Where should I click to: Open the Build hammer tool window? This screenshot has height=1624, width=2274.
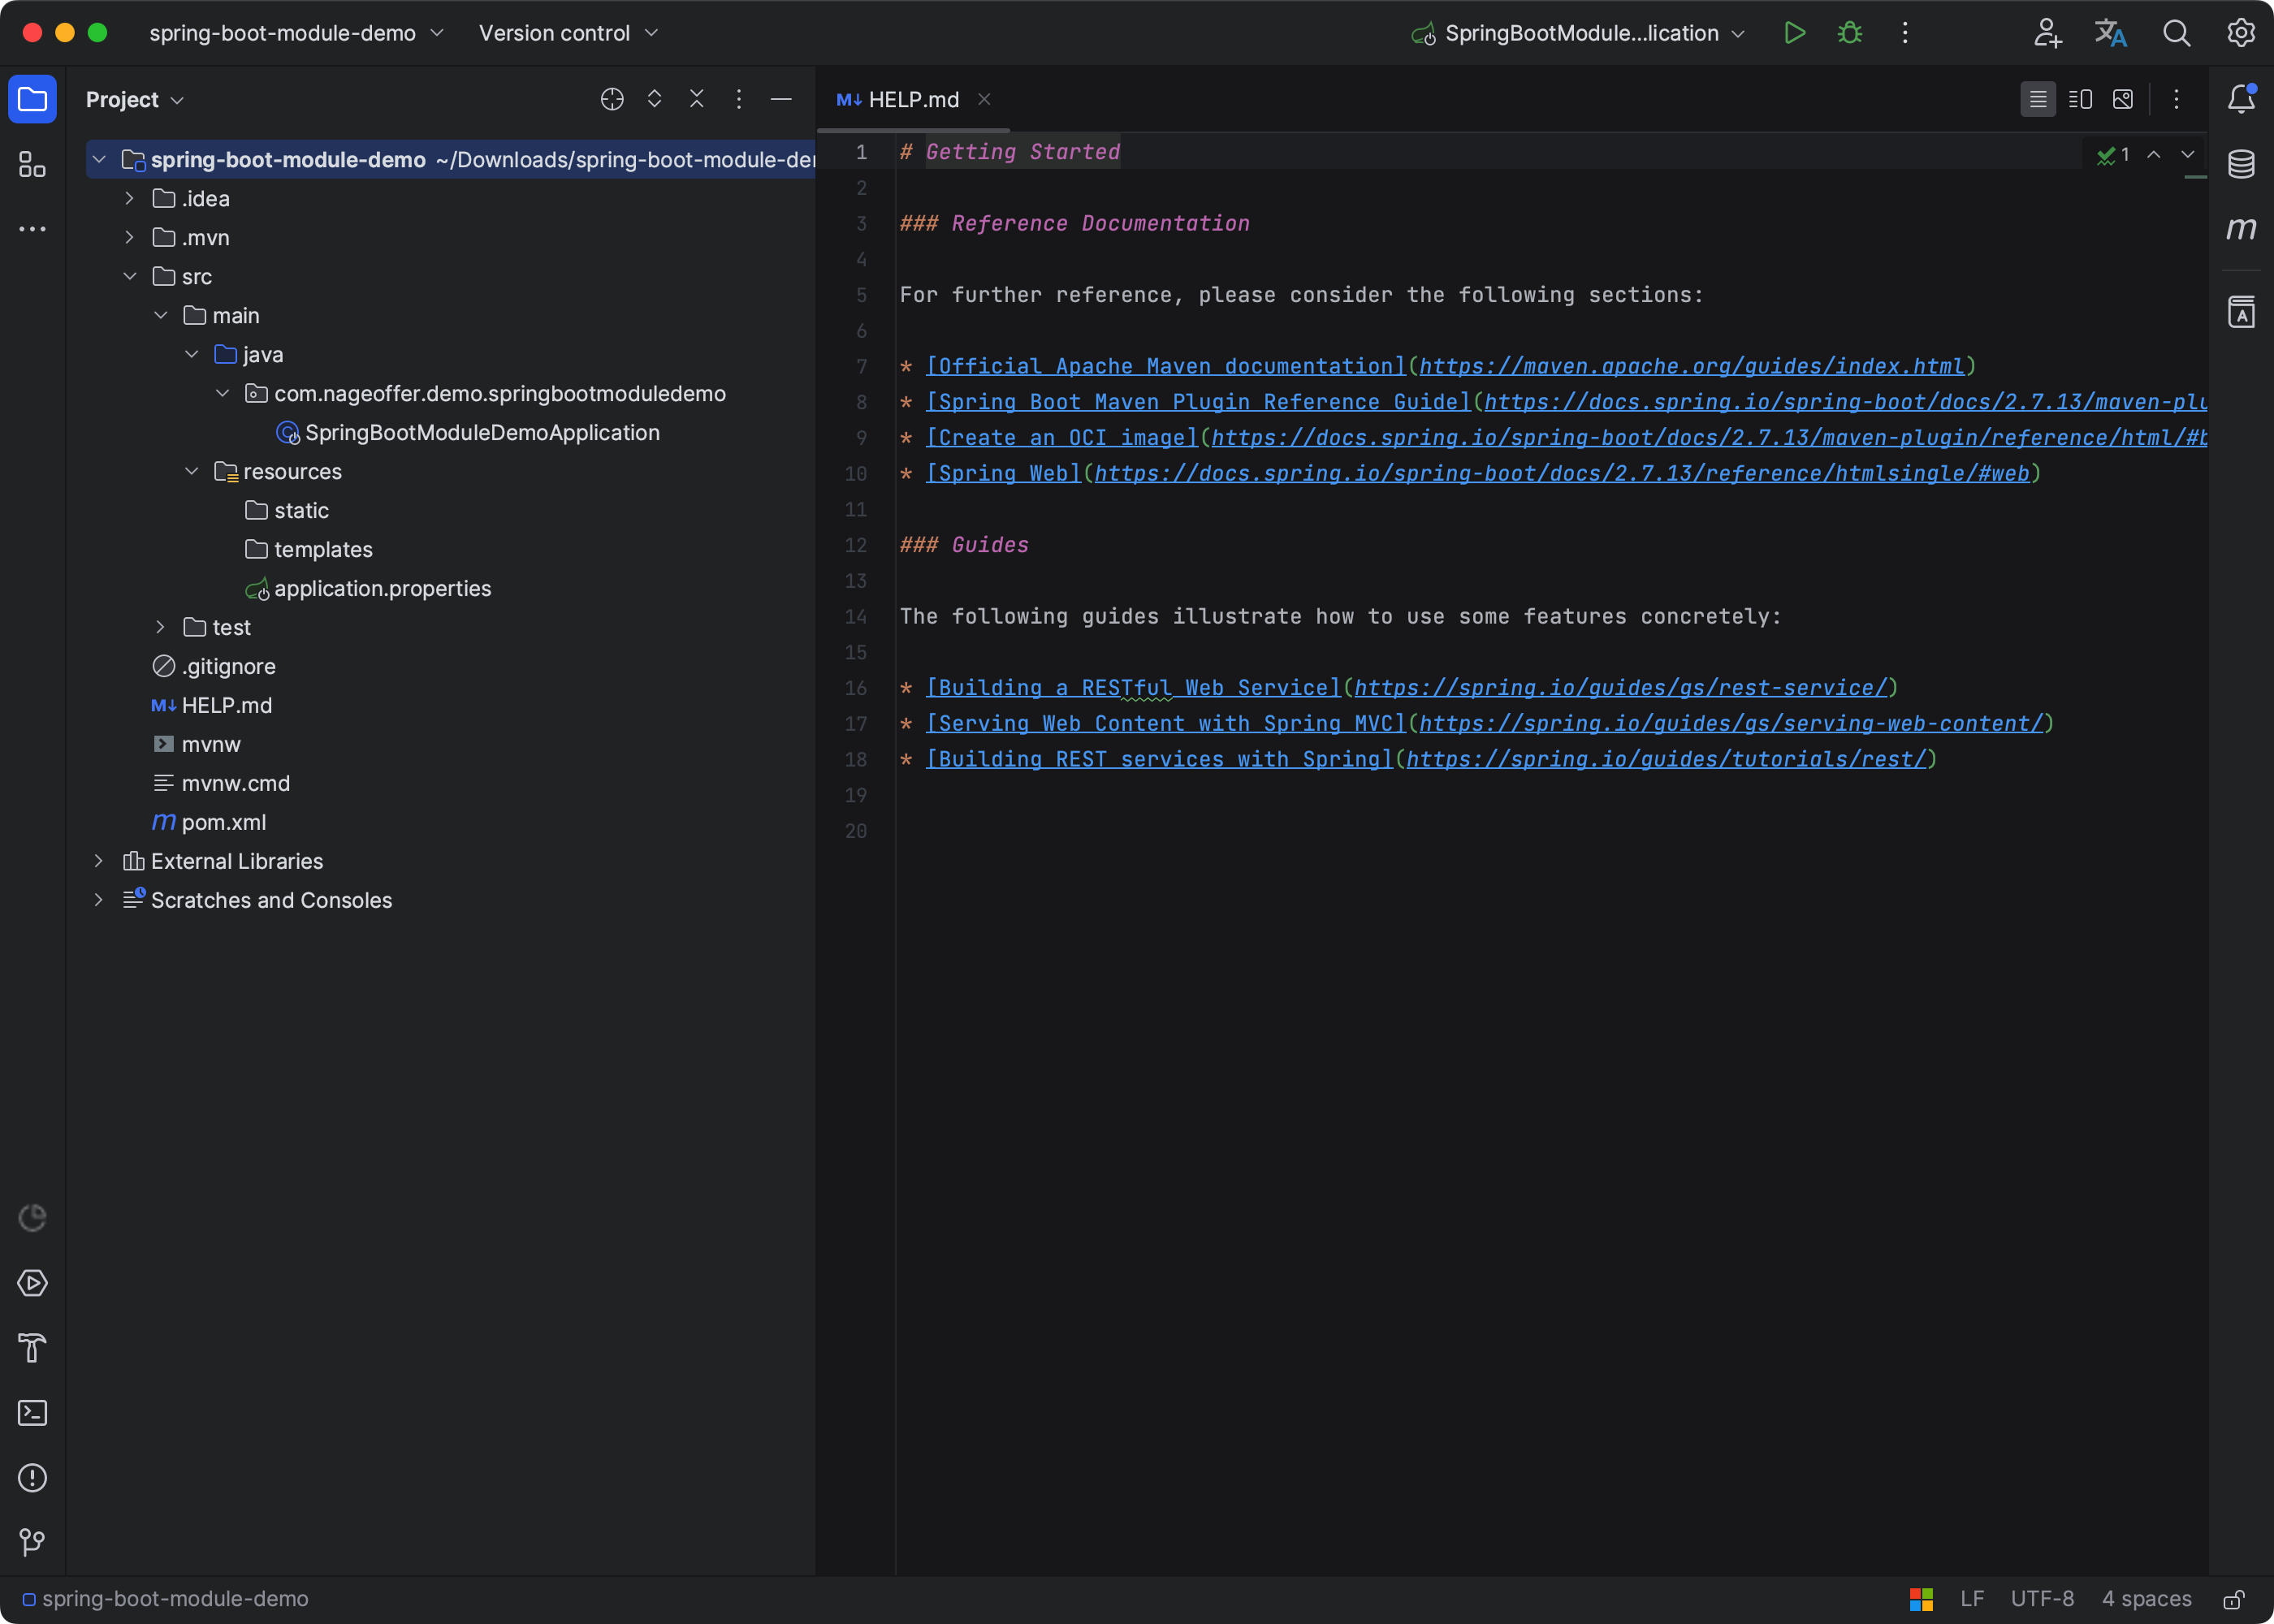click(32, 1348)
